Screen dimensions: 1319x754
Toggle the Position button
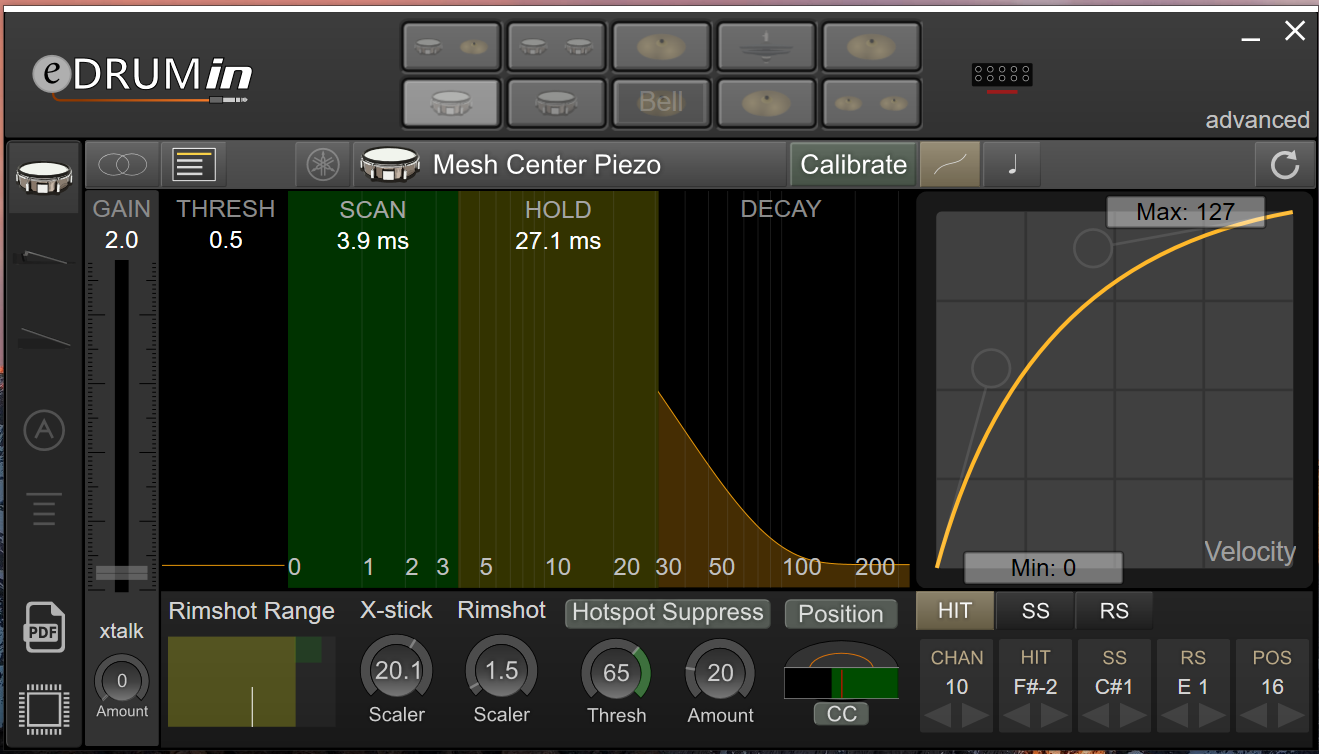tap(841, 614)
